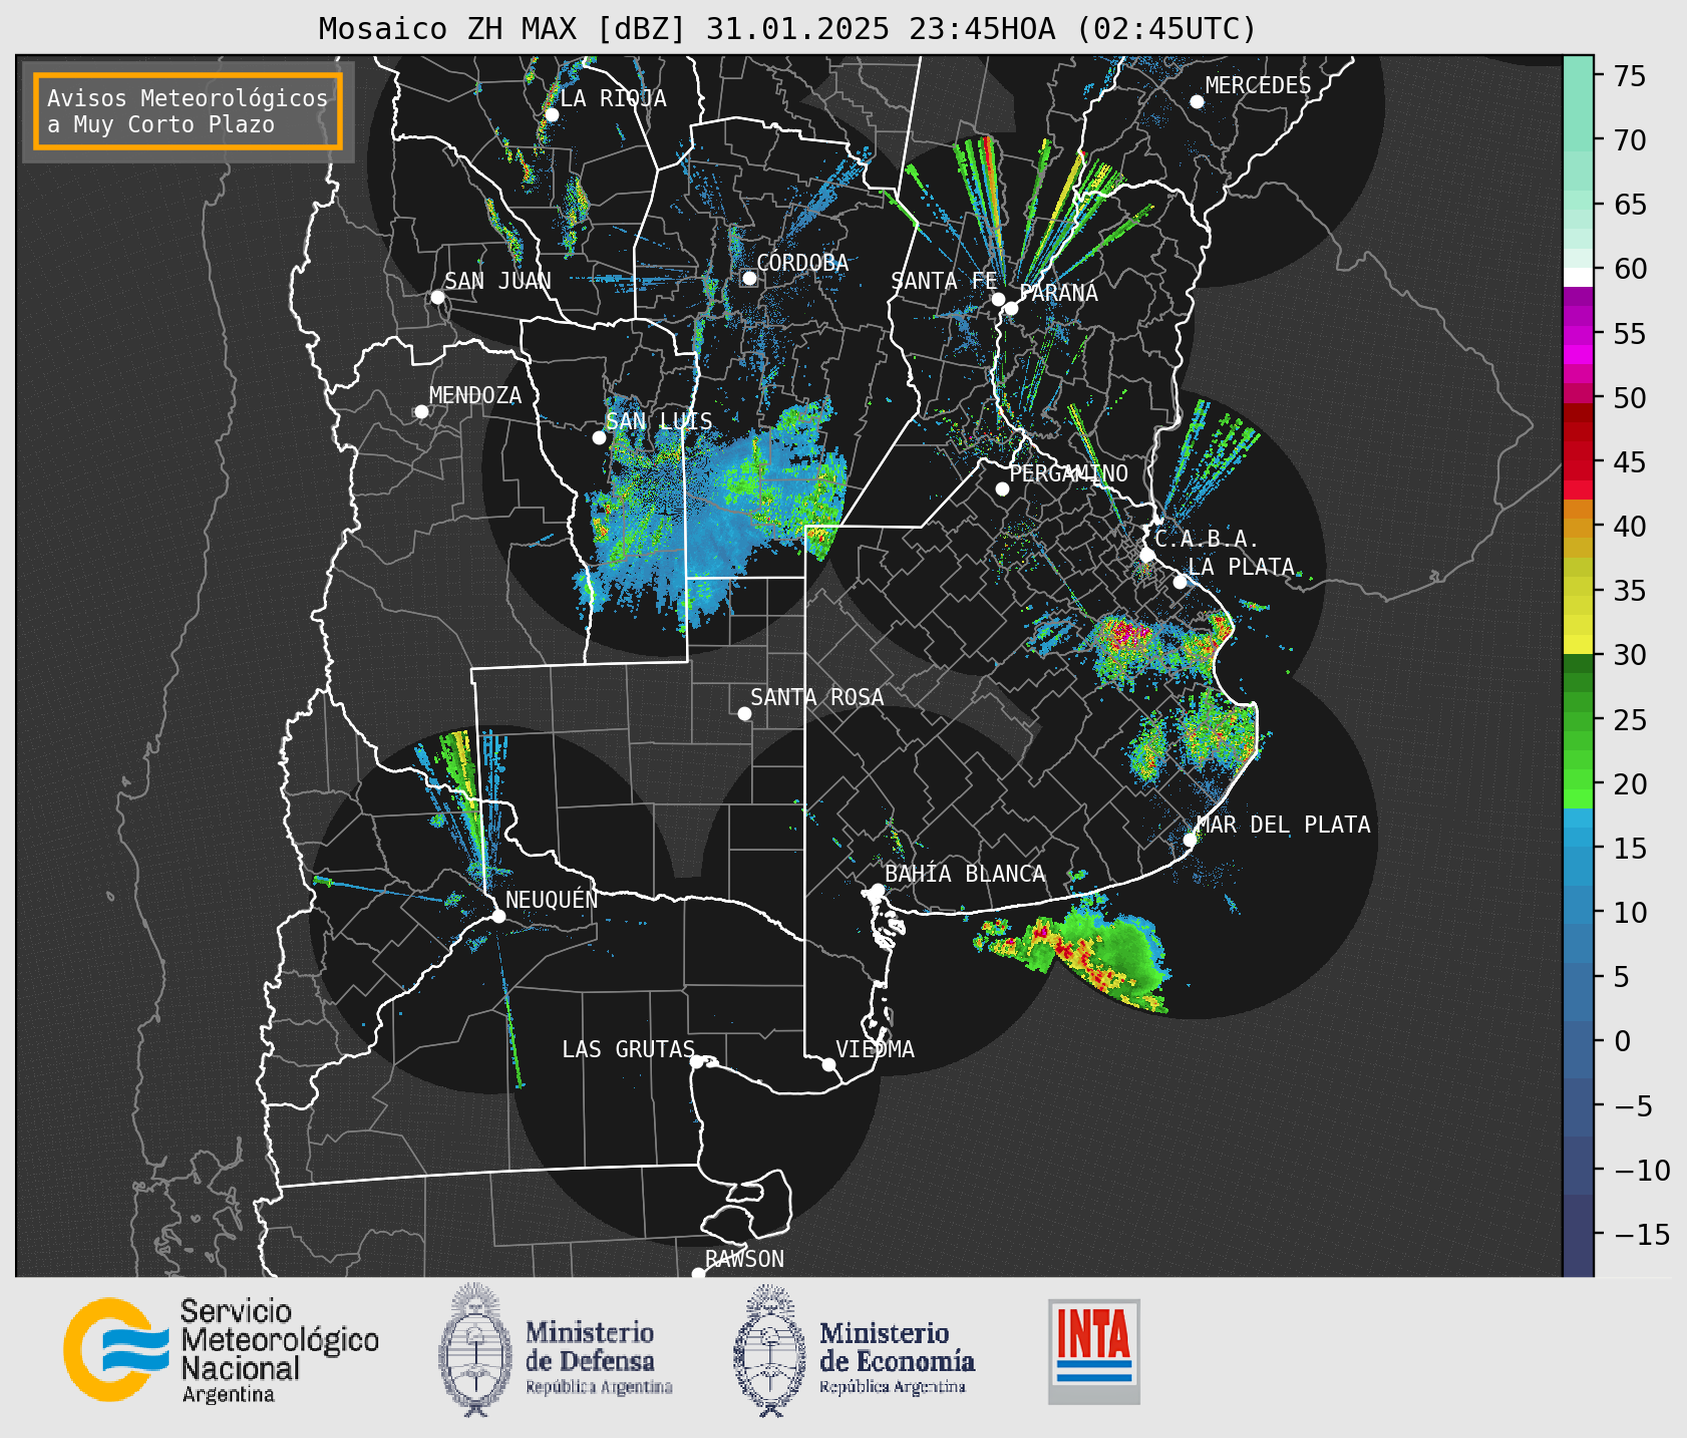The image size is (1687, 1438).
Task: Click the Avisos Meteorológicos a Muy Corto Plazo box
Action: 188,111
